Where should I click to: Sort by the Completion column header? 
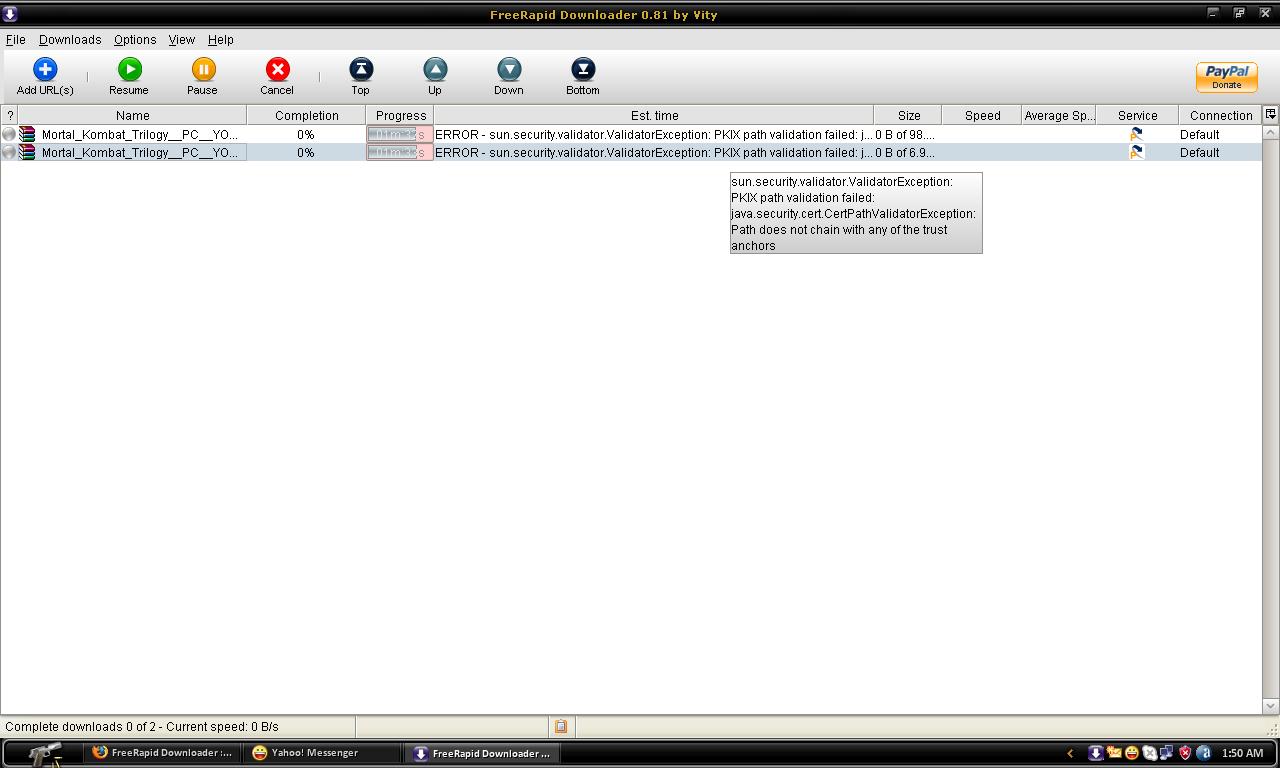pos(306,116)
